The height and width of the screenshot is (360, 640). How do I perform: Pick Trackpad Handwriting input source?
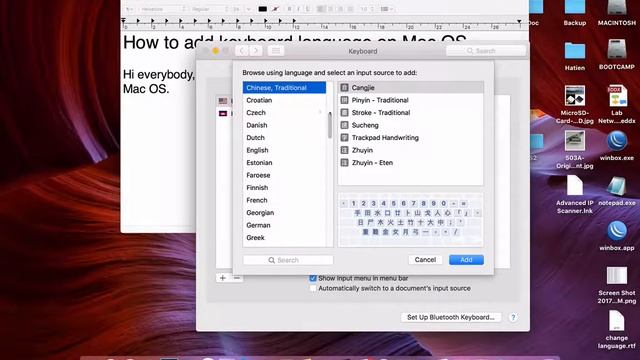411,138
